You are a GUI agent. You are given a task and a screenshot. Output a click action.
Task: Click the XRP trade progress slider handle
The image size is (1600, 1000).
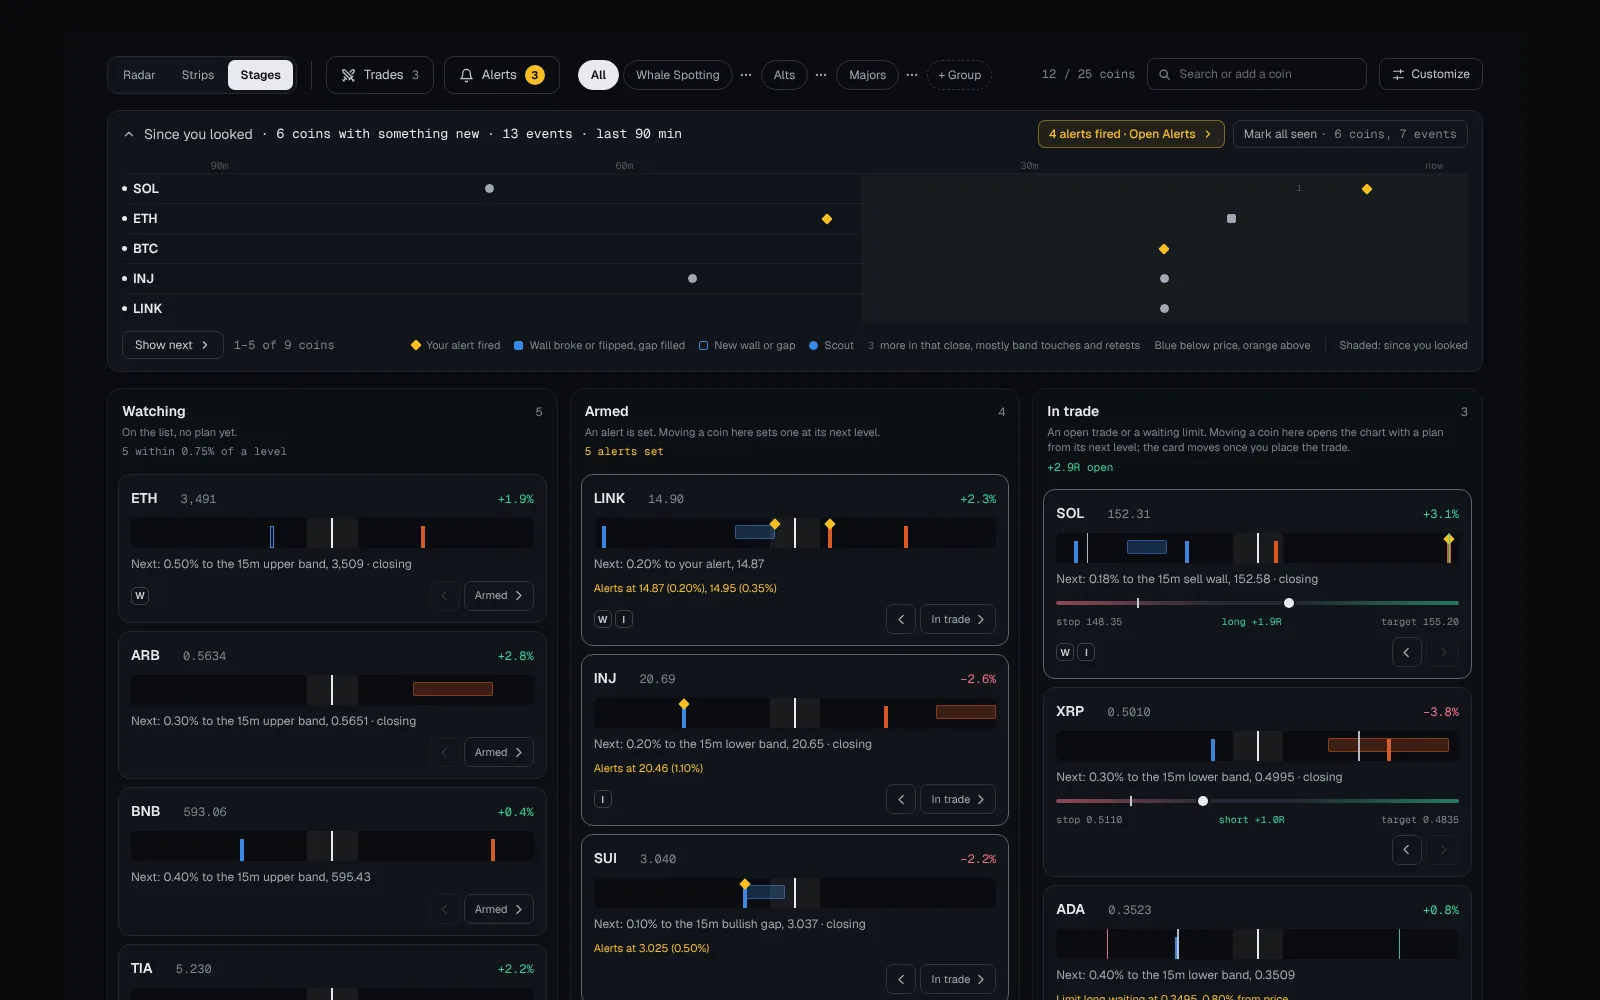click(x=1203, y=801)
